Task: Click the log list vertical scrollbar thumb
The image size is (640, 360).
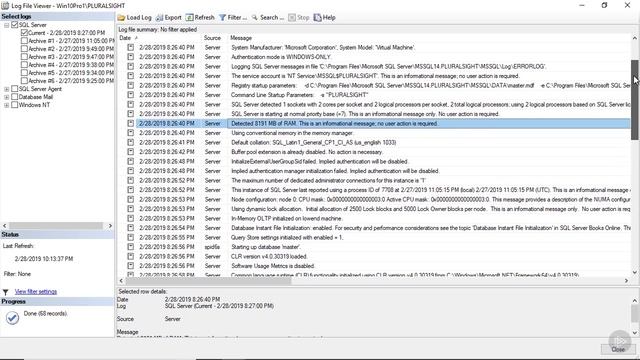Action: pyautogui.click(x=635, y=100)
